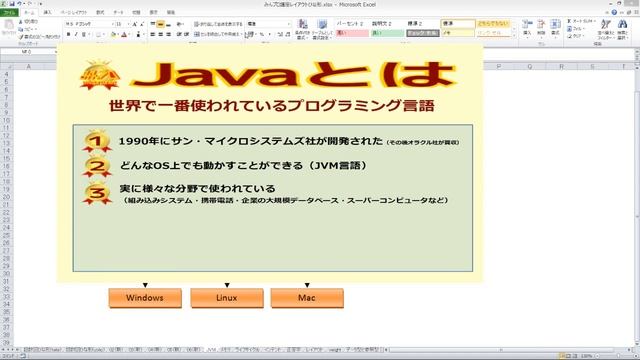Screen dimensions: 640x360
Task: Click the orange Linux button
Action: [x=227, y=298]
